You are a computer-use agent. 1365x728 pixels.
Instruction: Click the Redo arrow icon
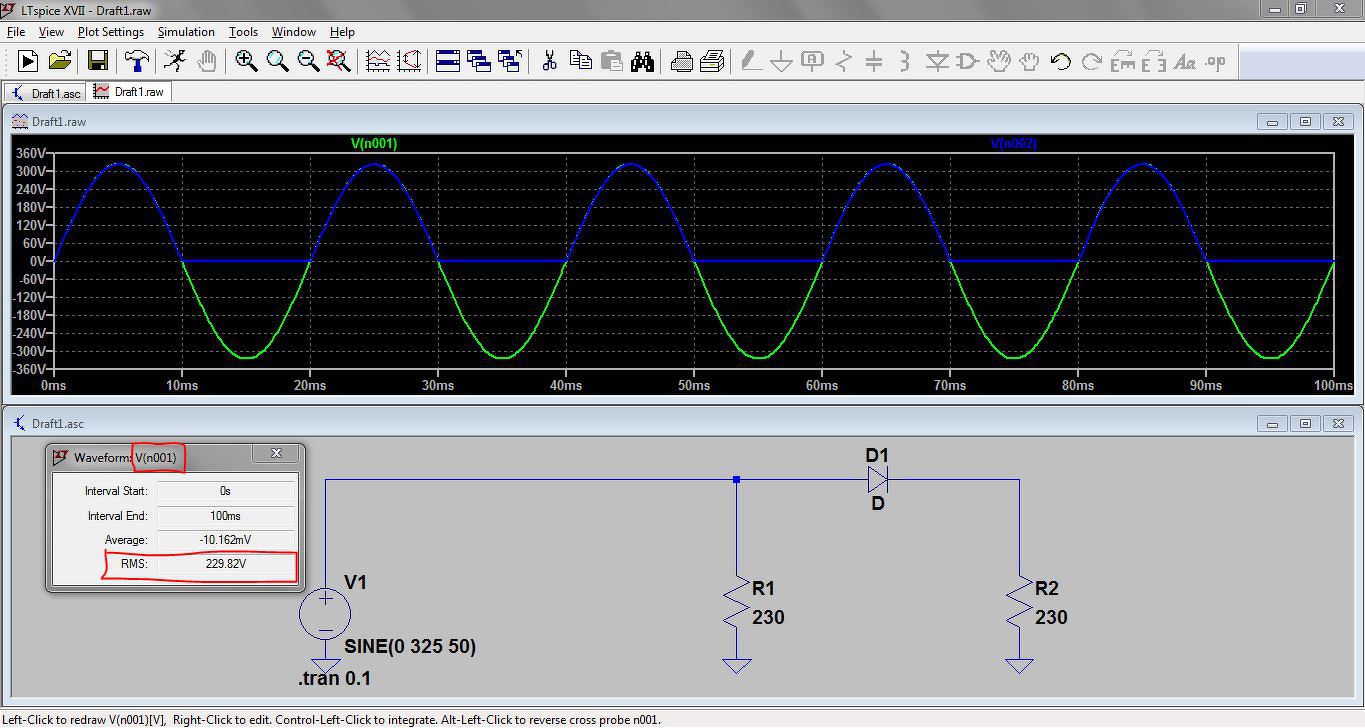coord(1091,62)
